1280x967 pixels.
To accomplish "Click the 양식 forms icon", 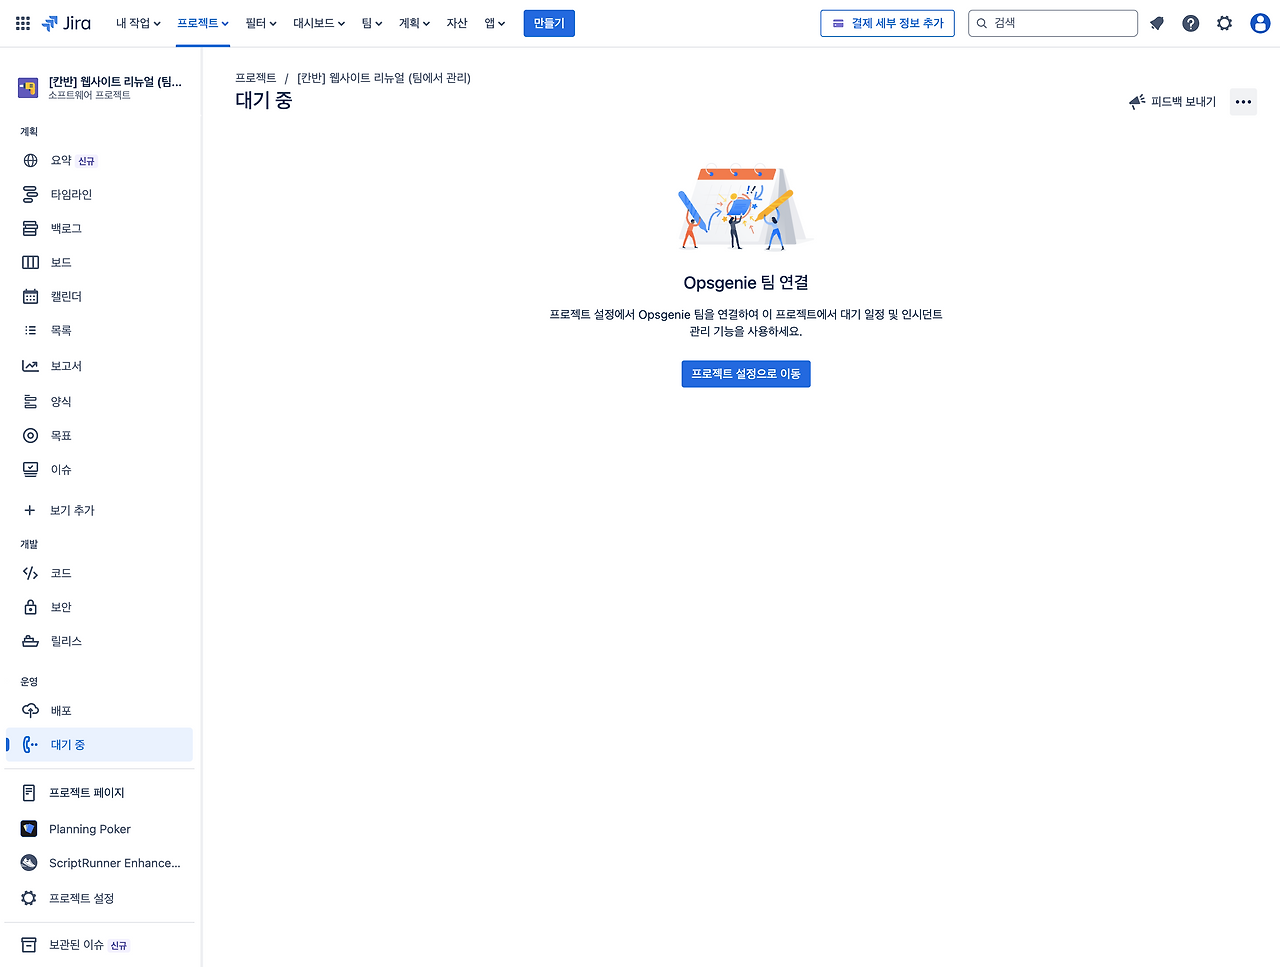I will coord(30,401).
